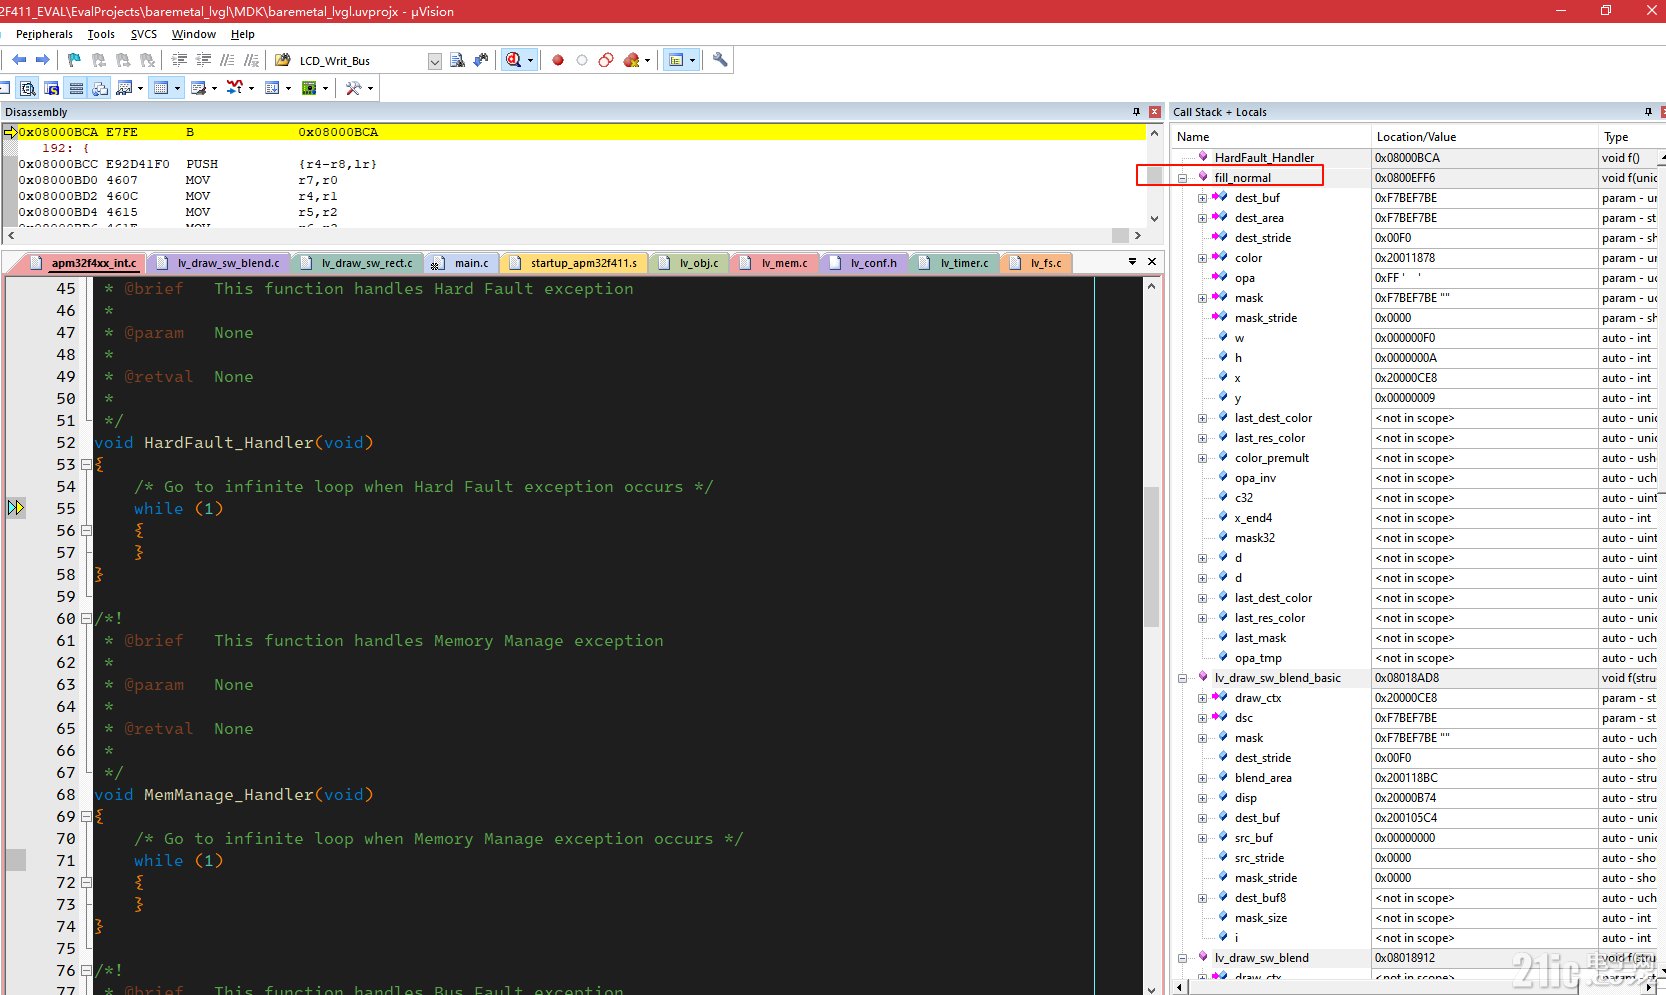This screenshot has width=1666, height=995.
Task: Toggle the Symbols Window icon
Action: point(52,88)
